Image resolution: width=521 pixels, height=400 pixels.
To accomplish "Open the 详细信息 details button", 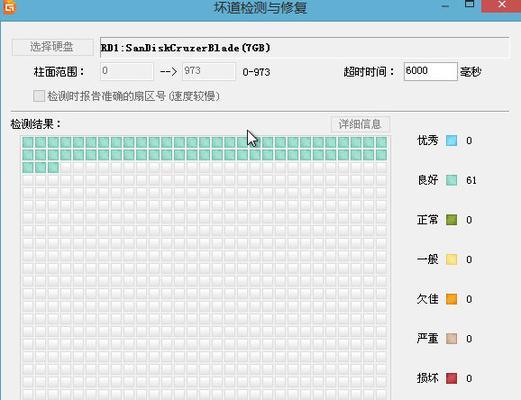I will click(x=360, y=124).
